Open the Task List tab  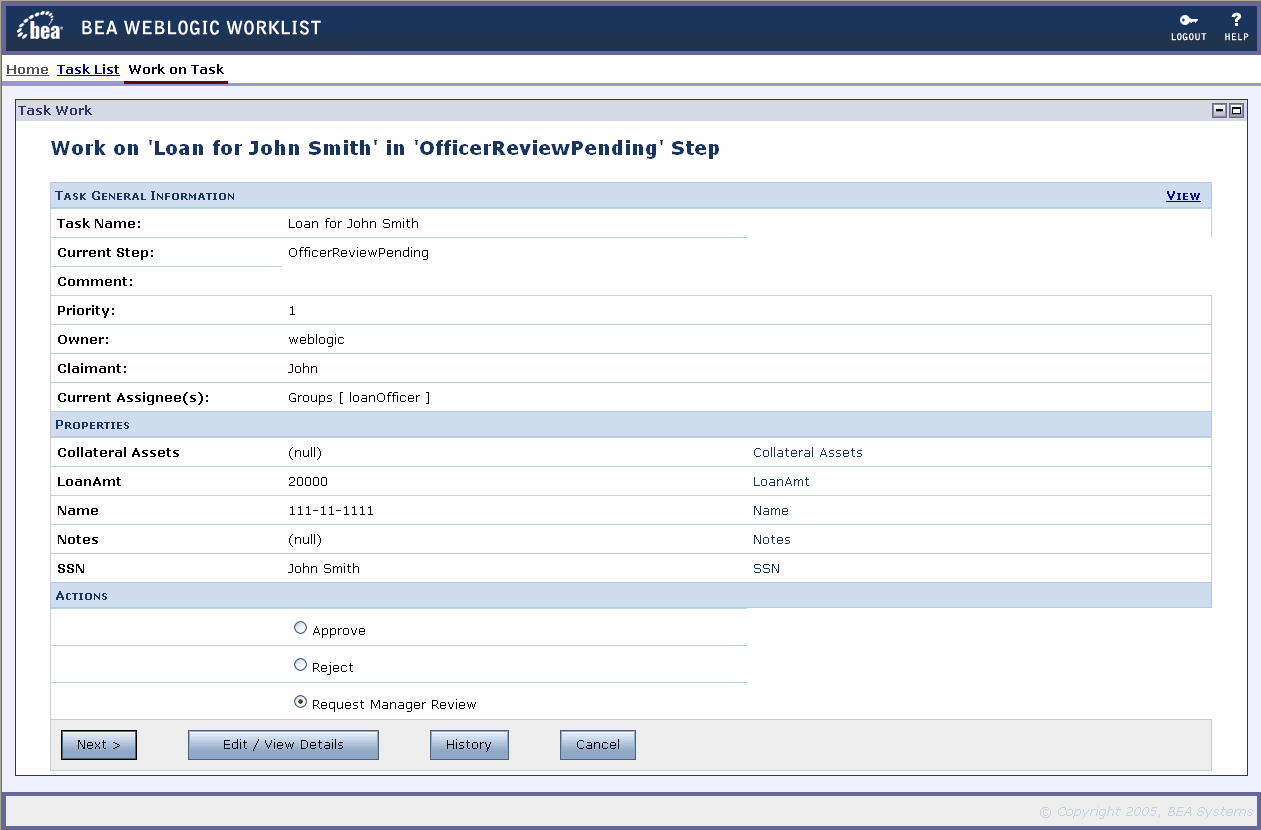tap(88, 69)
